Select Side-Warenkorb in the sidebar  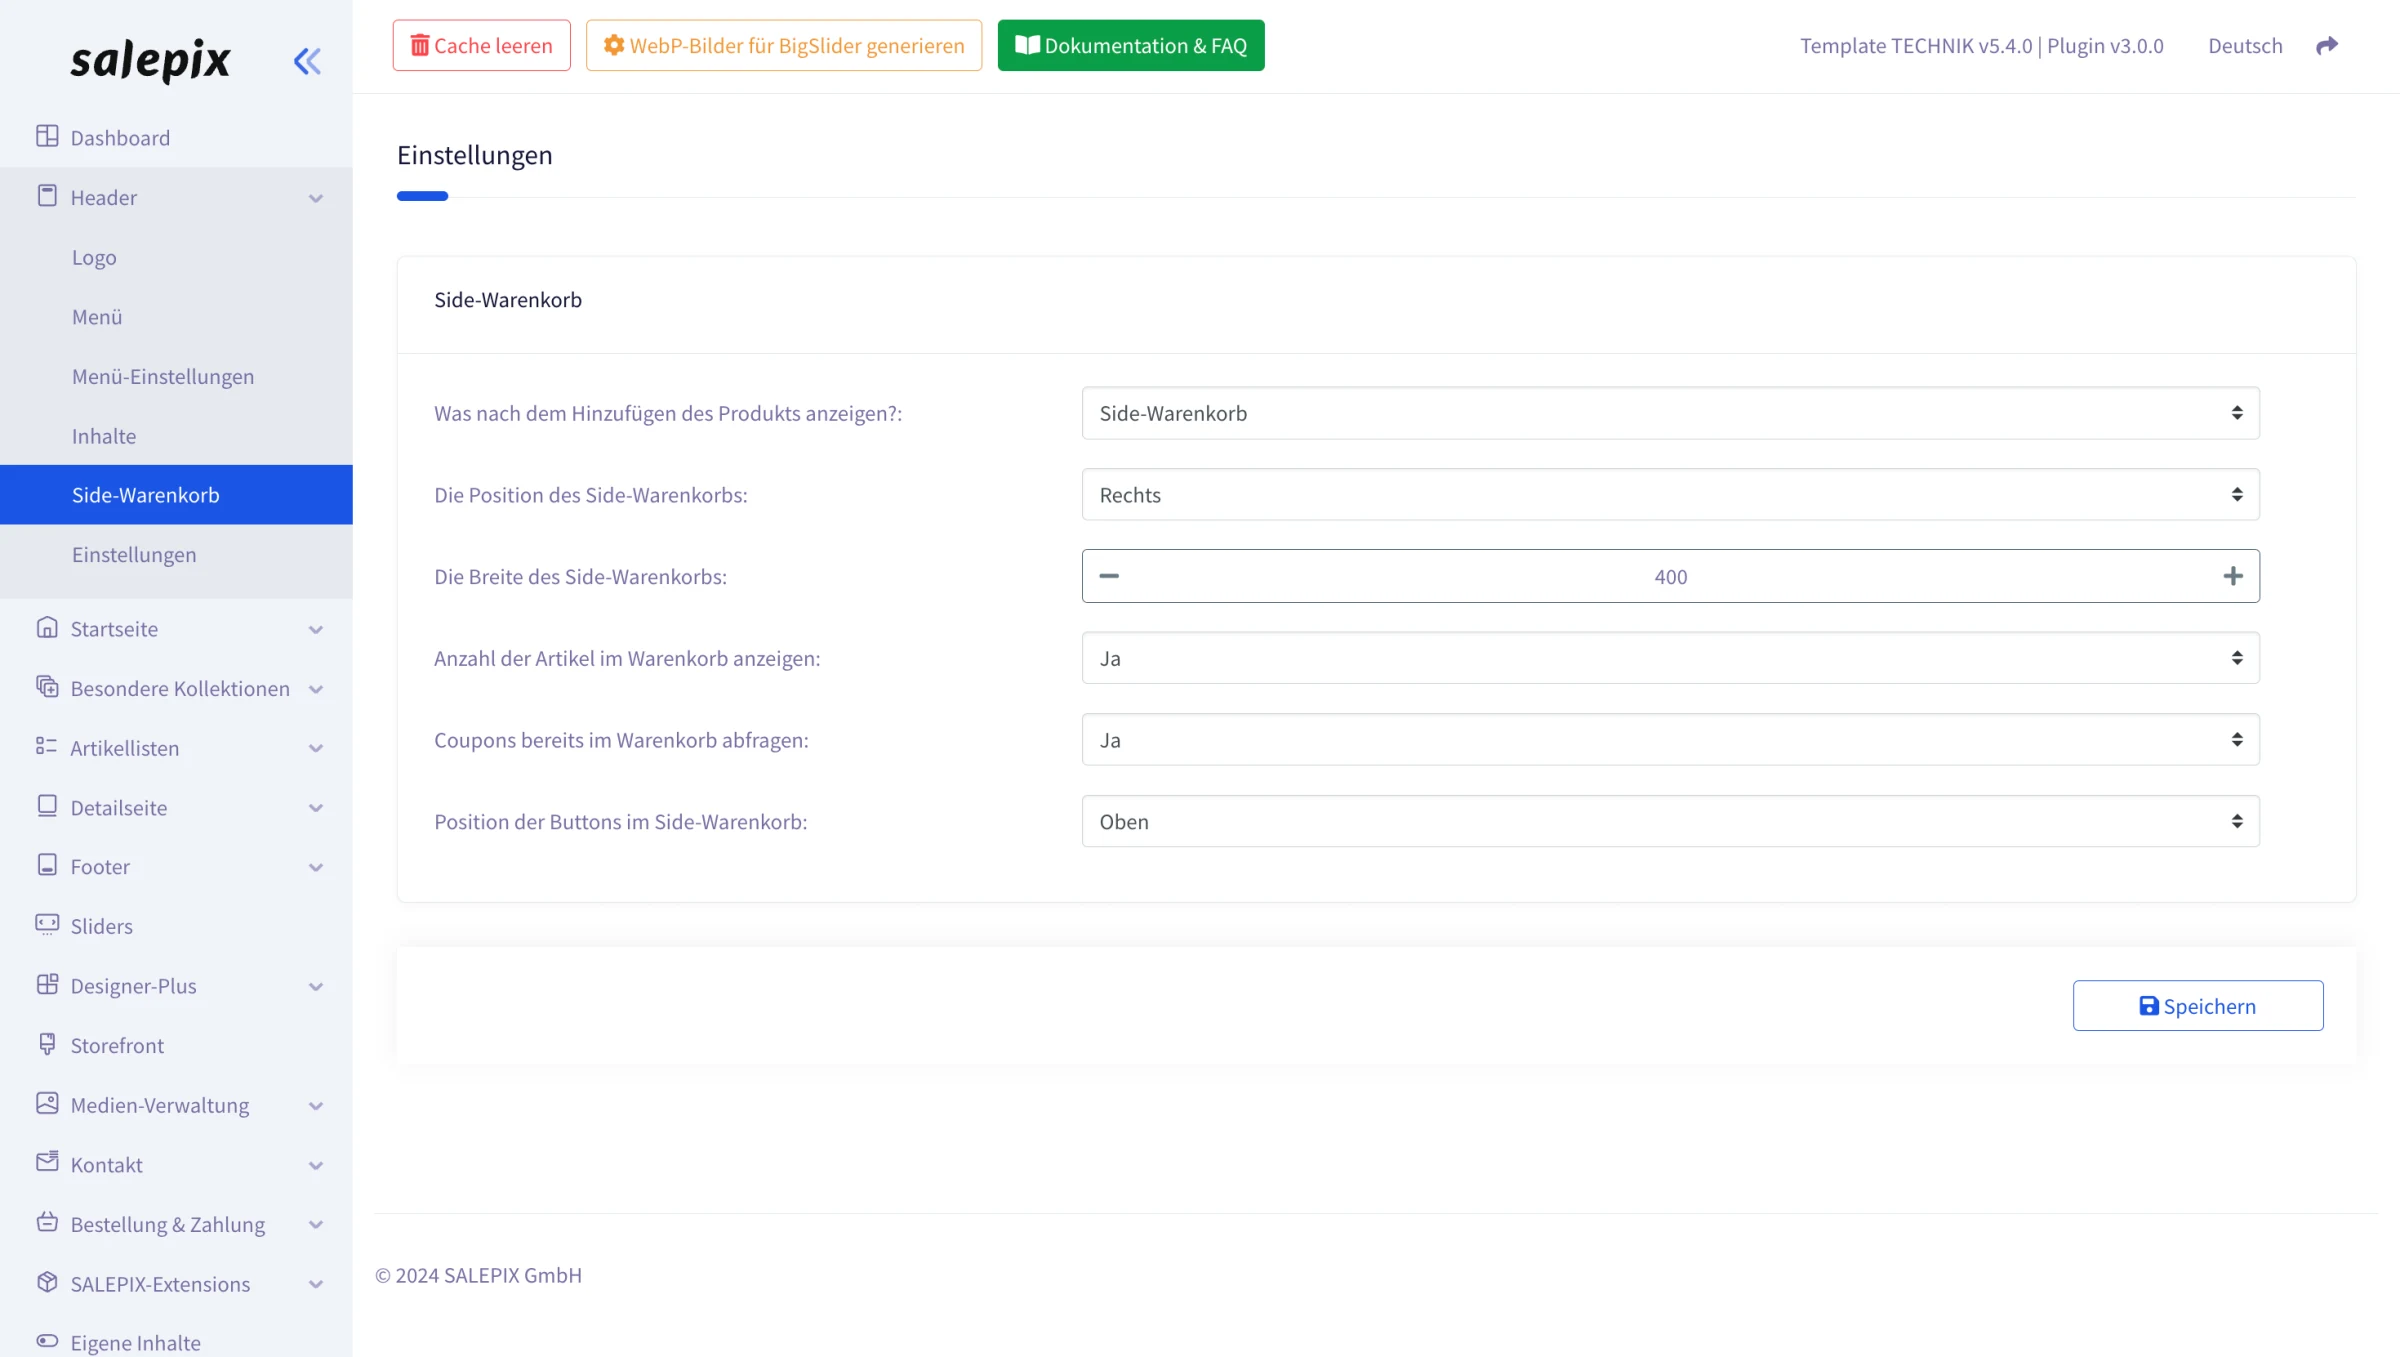coord(176,495)
